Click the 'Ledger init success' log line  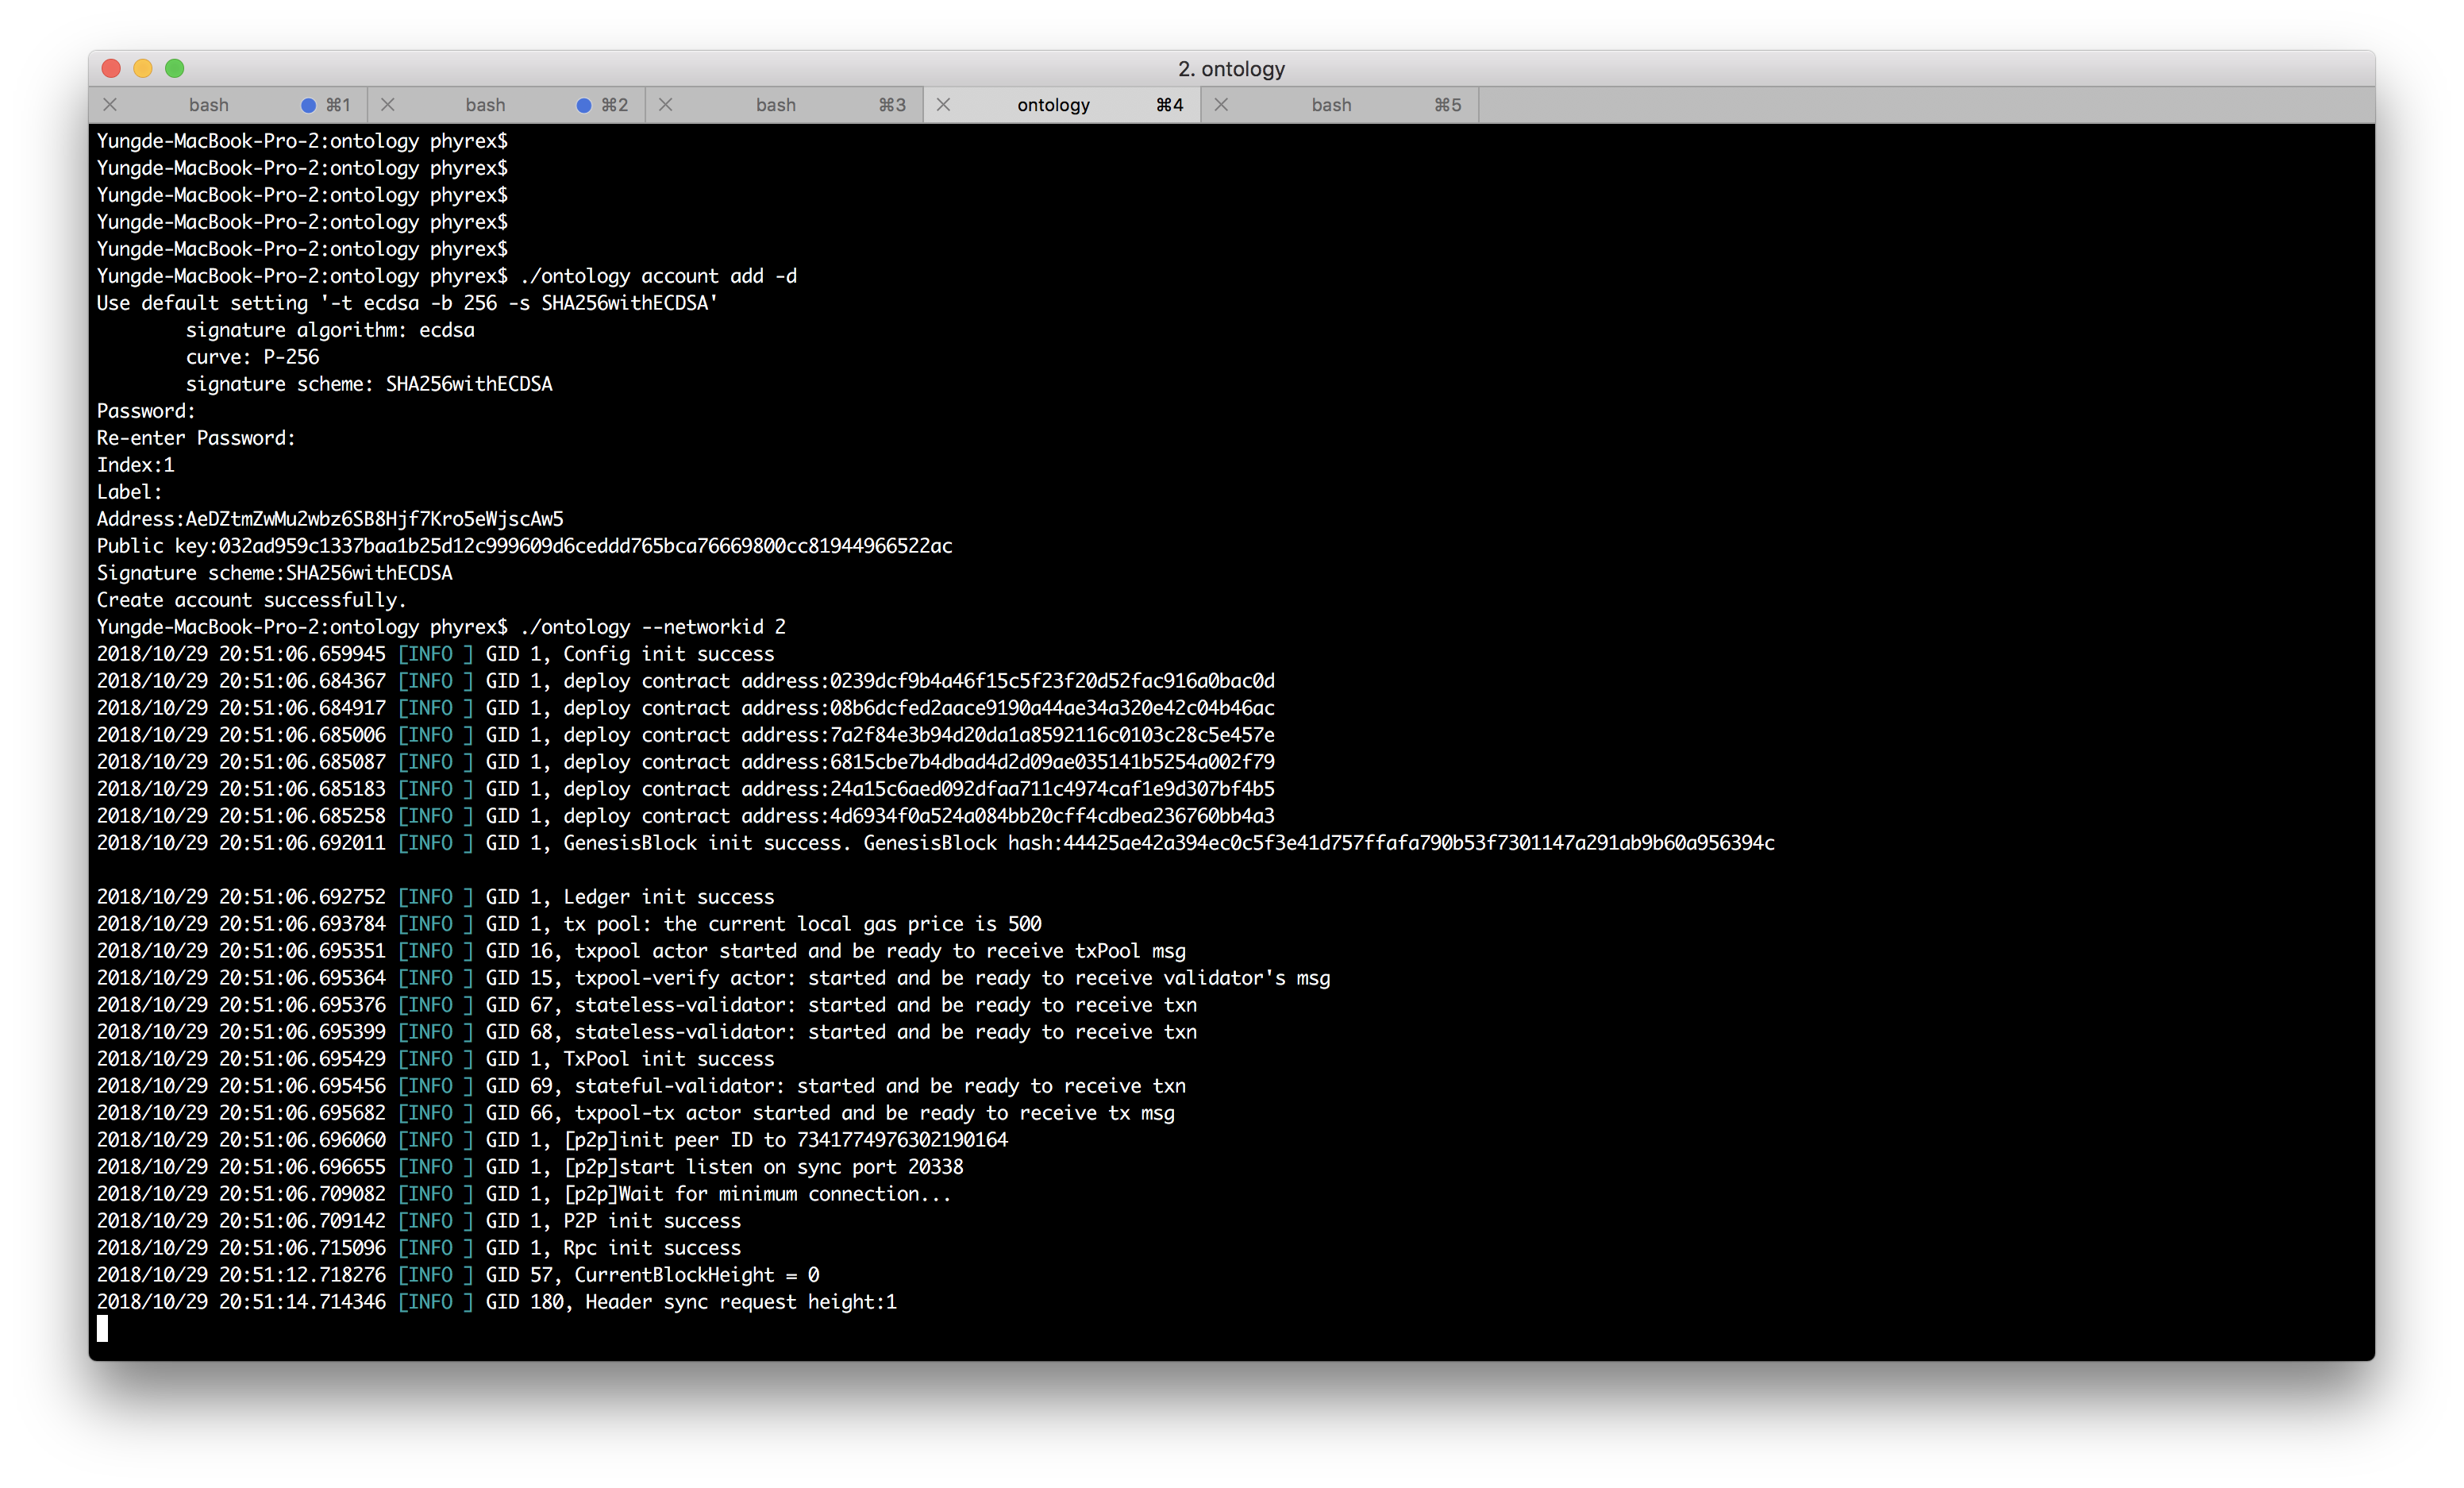(x=435, y=897)
